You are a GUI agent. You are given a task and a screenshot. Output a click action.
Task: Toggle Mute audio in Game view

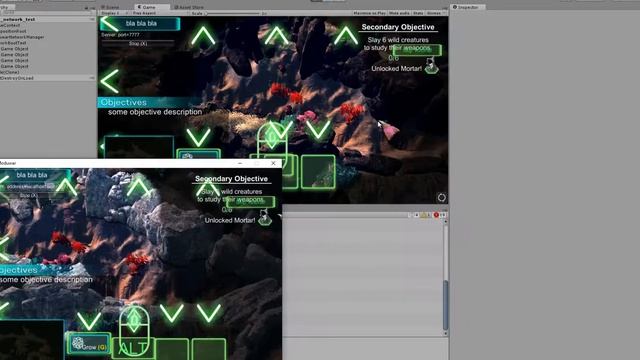click(x=399, y=13)
